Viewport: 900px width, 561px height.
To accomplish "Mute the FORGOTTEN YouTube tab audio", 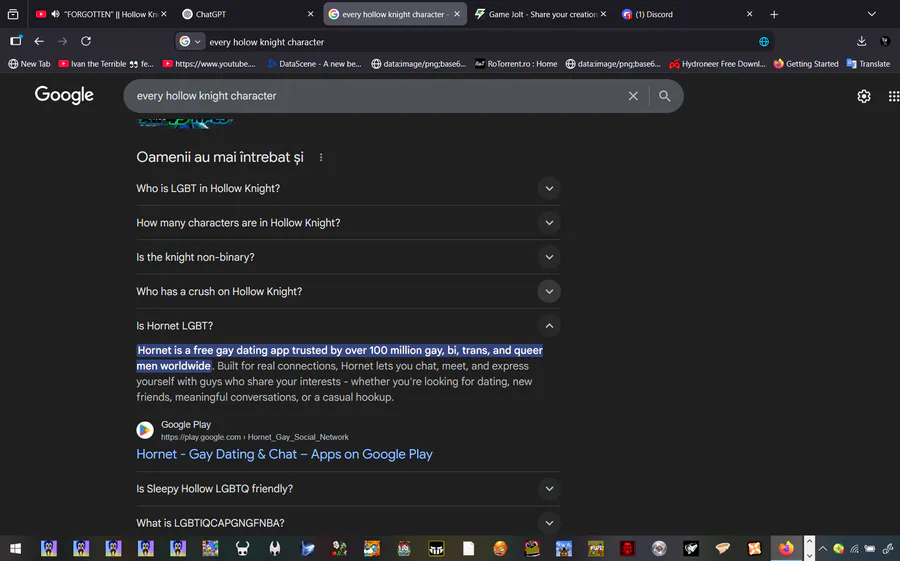I will (55, 14).
